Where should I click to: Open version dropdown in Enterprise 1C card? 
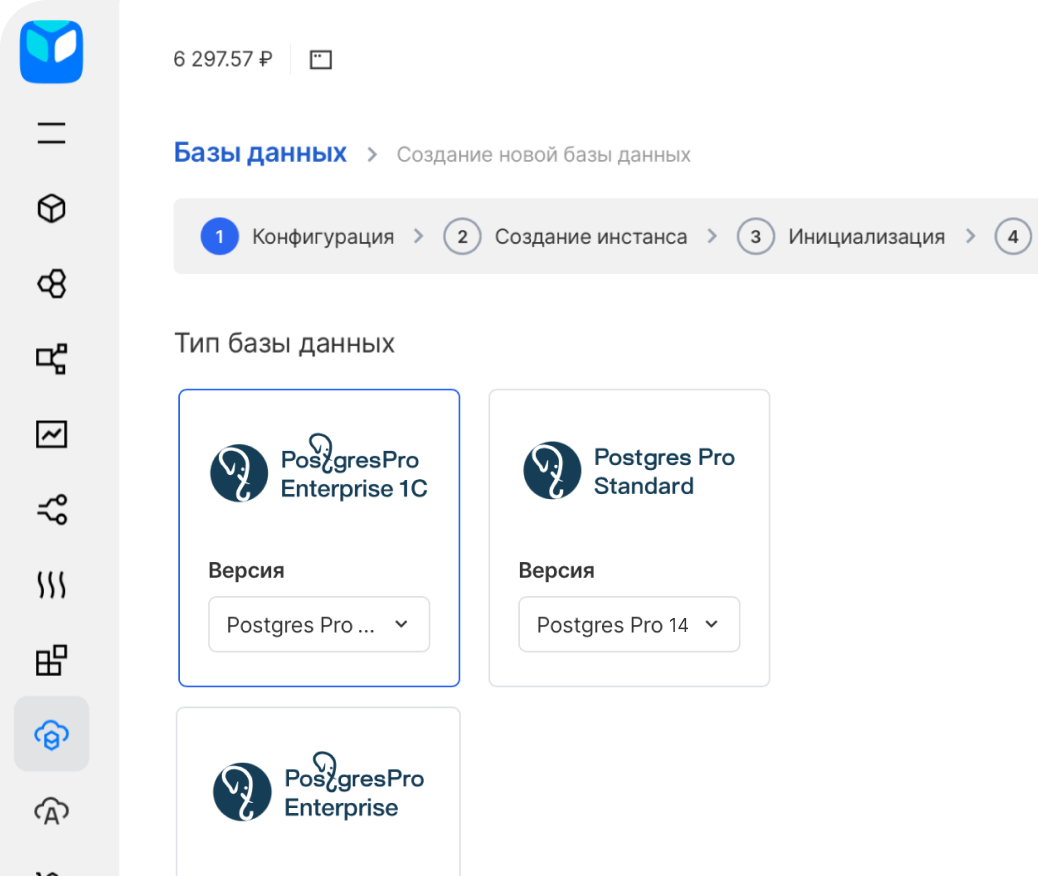coord(319,624)
